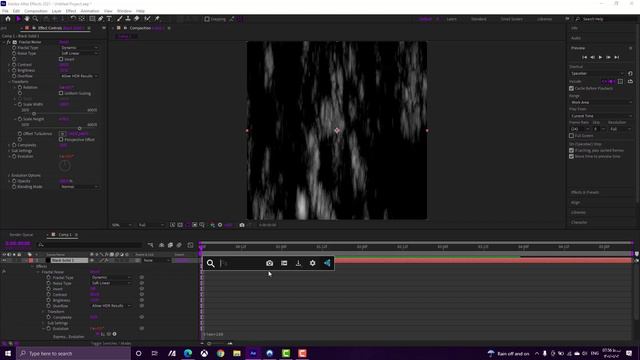Toggle the Uniform Scaling checkbox

61,93
